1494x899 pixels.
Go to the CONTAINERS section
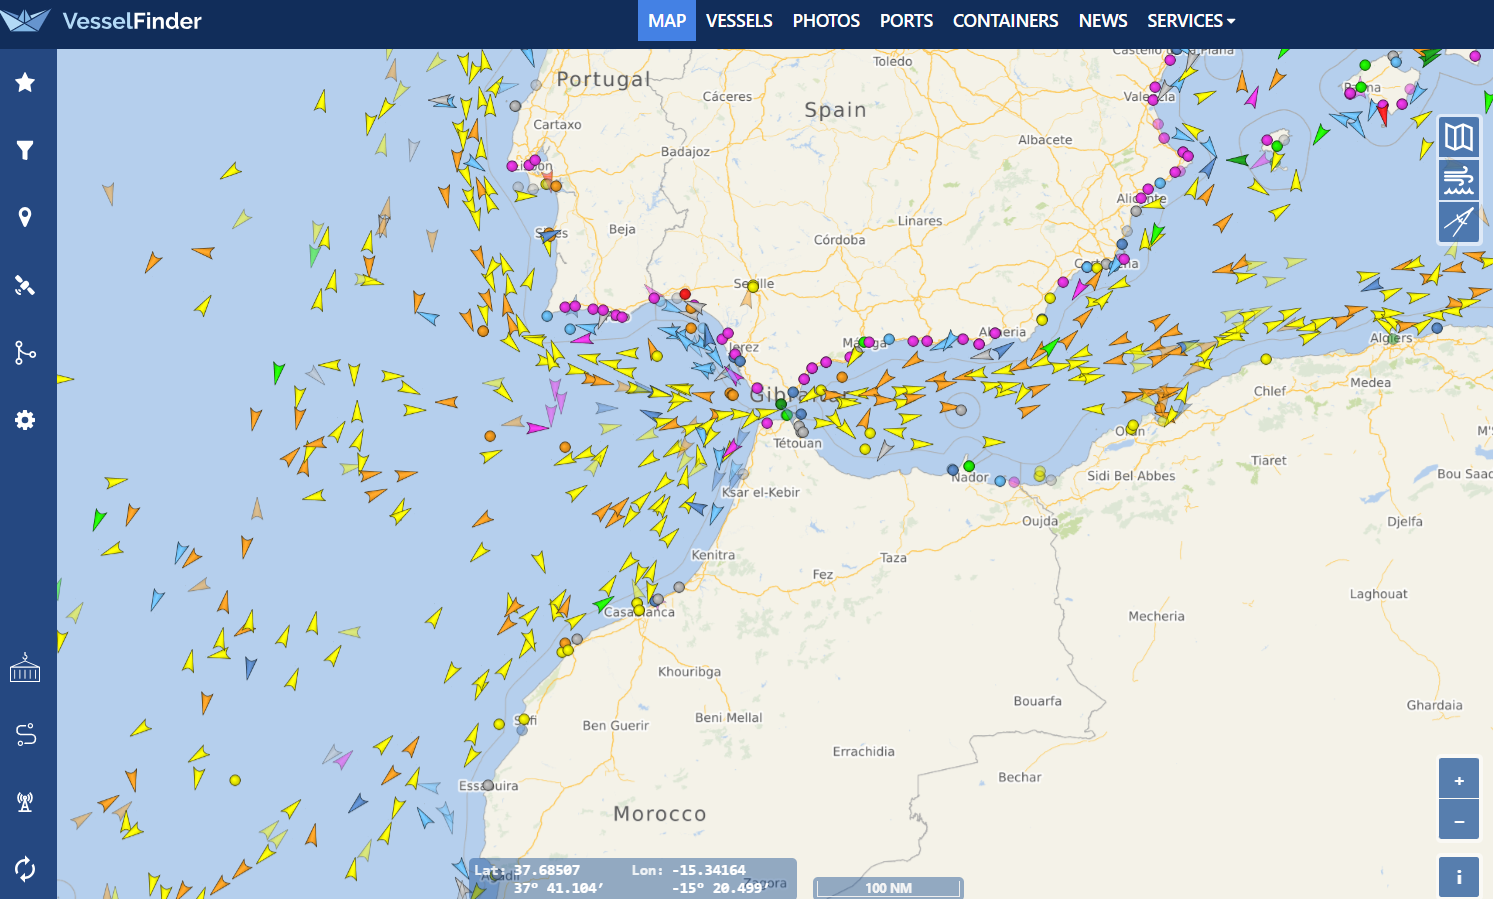[x=1005, y=21]
